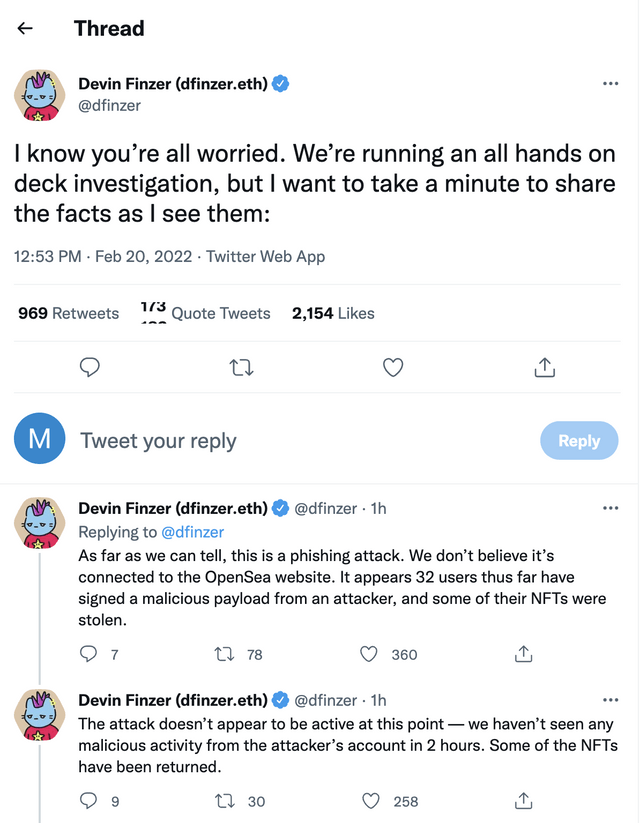Open more options on the last reply
The height and width of the screenshot is (823, 640).
610,700
